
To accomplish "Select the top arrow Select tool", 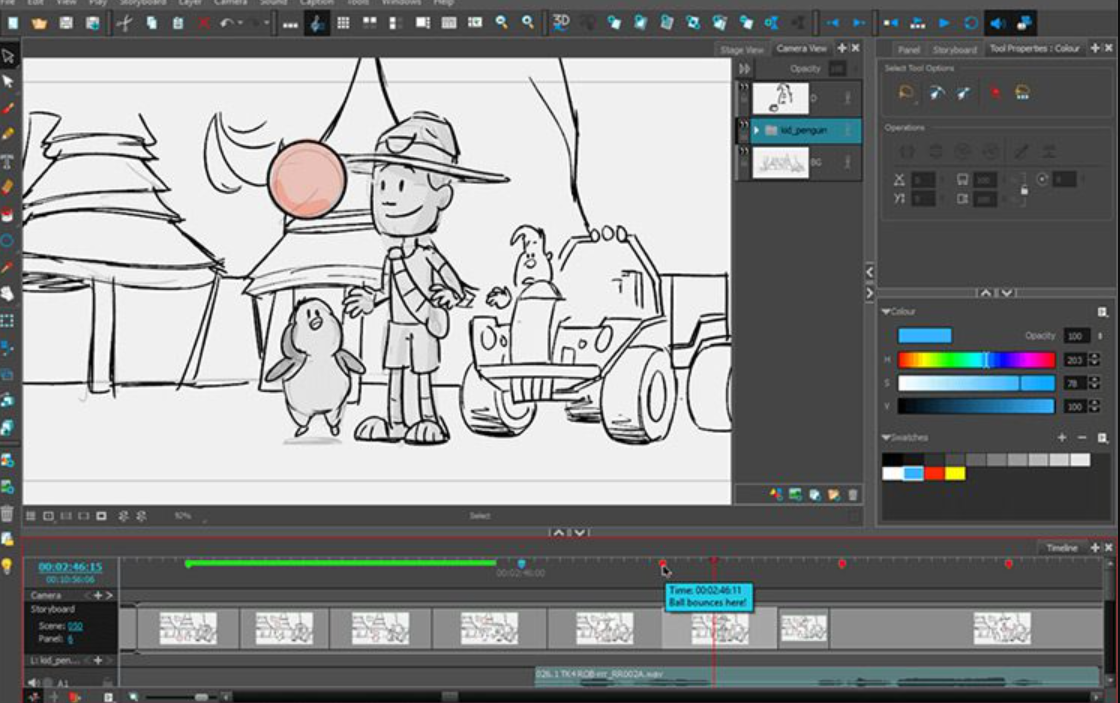I will point(8,56).
